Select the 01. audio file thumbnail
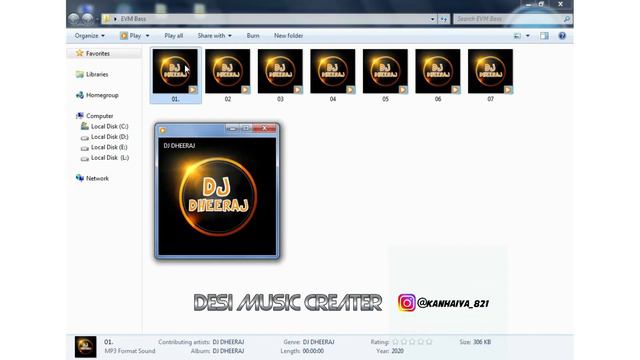Image resolution: width=640 pixels, height=360 pixels. [175, 71]
